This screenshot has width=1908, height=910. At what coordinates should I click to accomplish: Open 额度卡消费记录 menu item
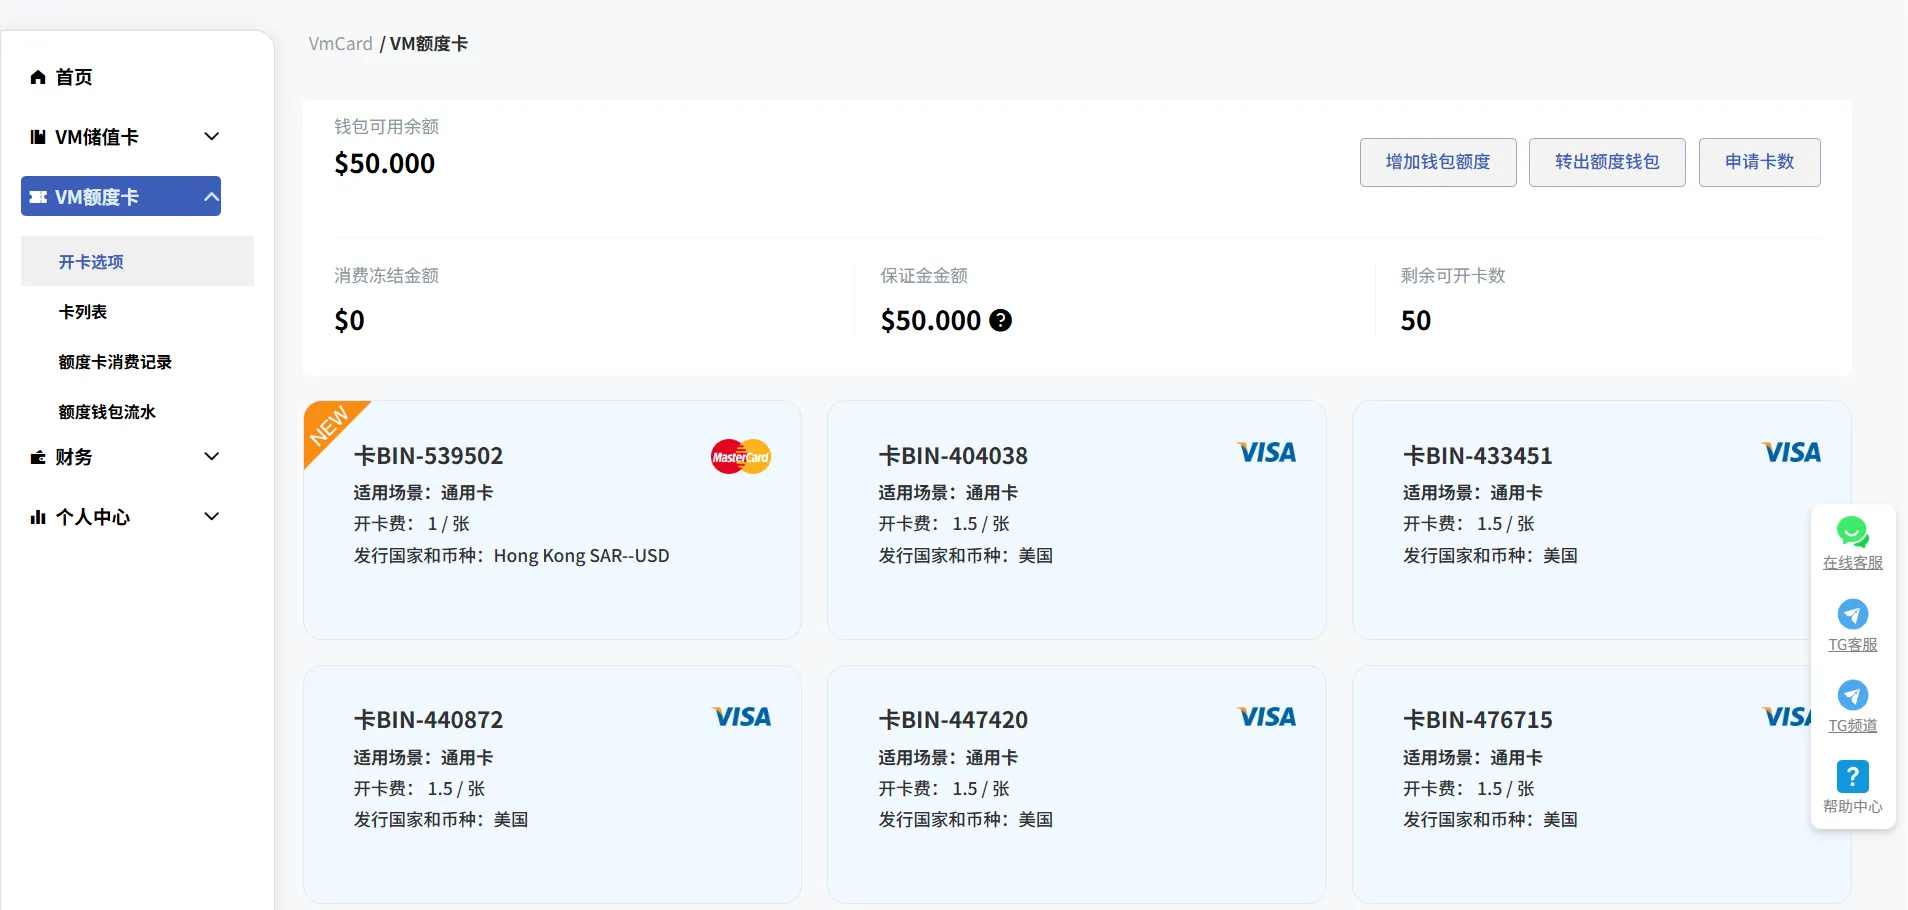pos(115,362)
